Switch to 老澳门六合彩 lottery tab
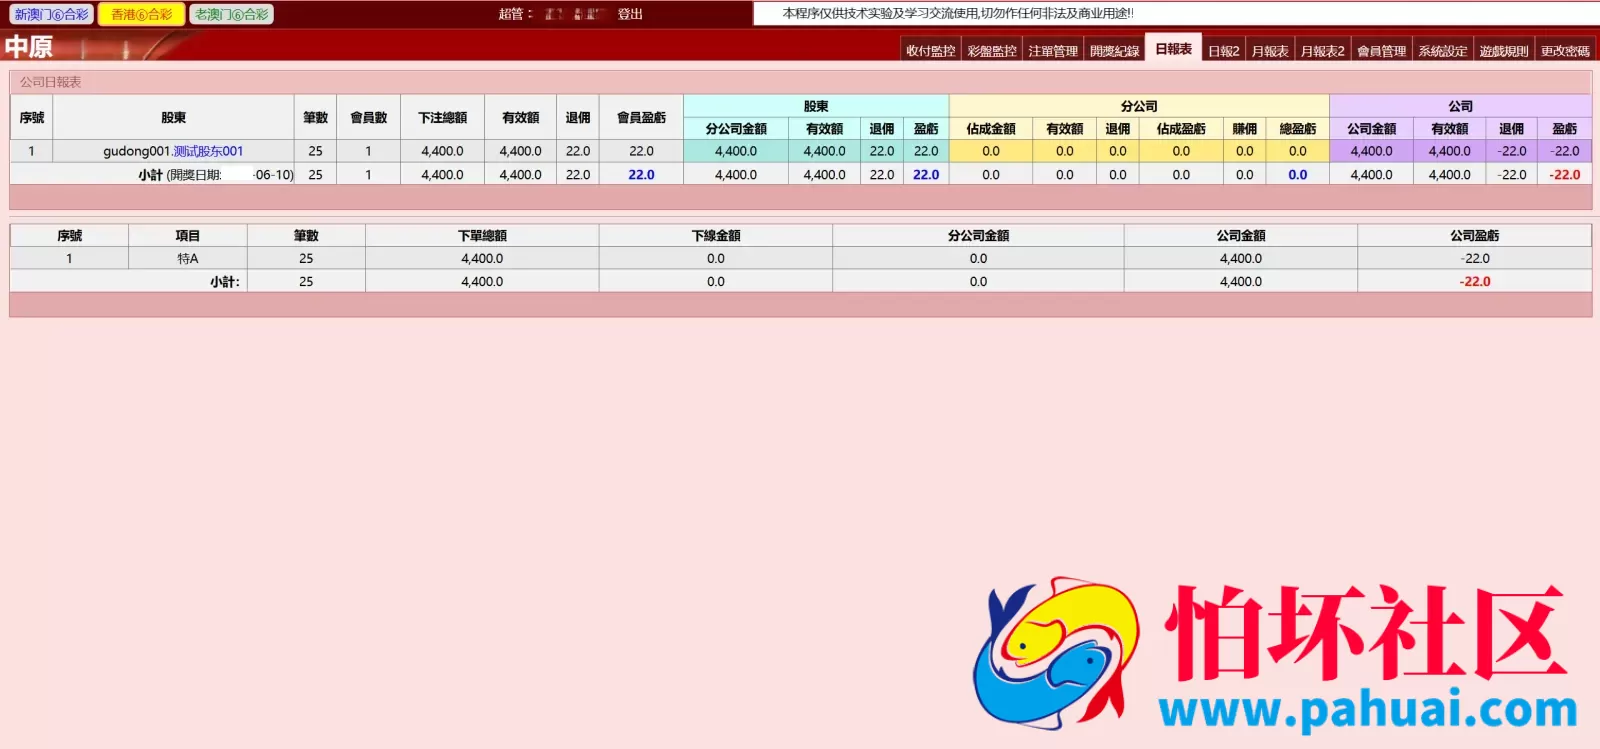 coord(231,14)
